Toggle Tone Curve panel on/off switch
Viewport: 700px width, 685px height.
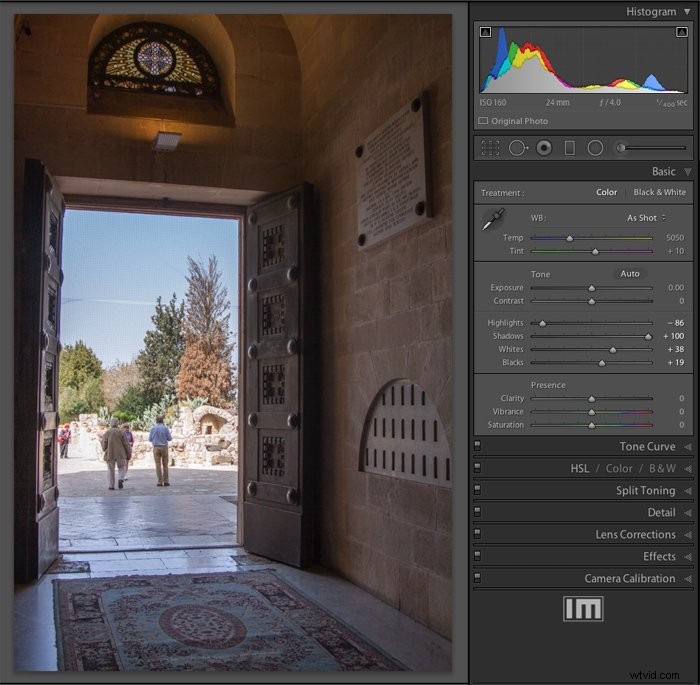tap(477, 446)
